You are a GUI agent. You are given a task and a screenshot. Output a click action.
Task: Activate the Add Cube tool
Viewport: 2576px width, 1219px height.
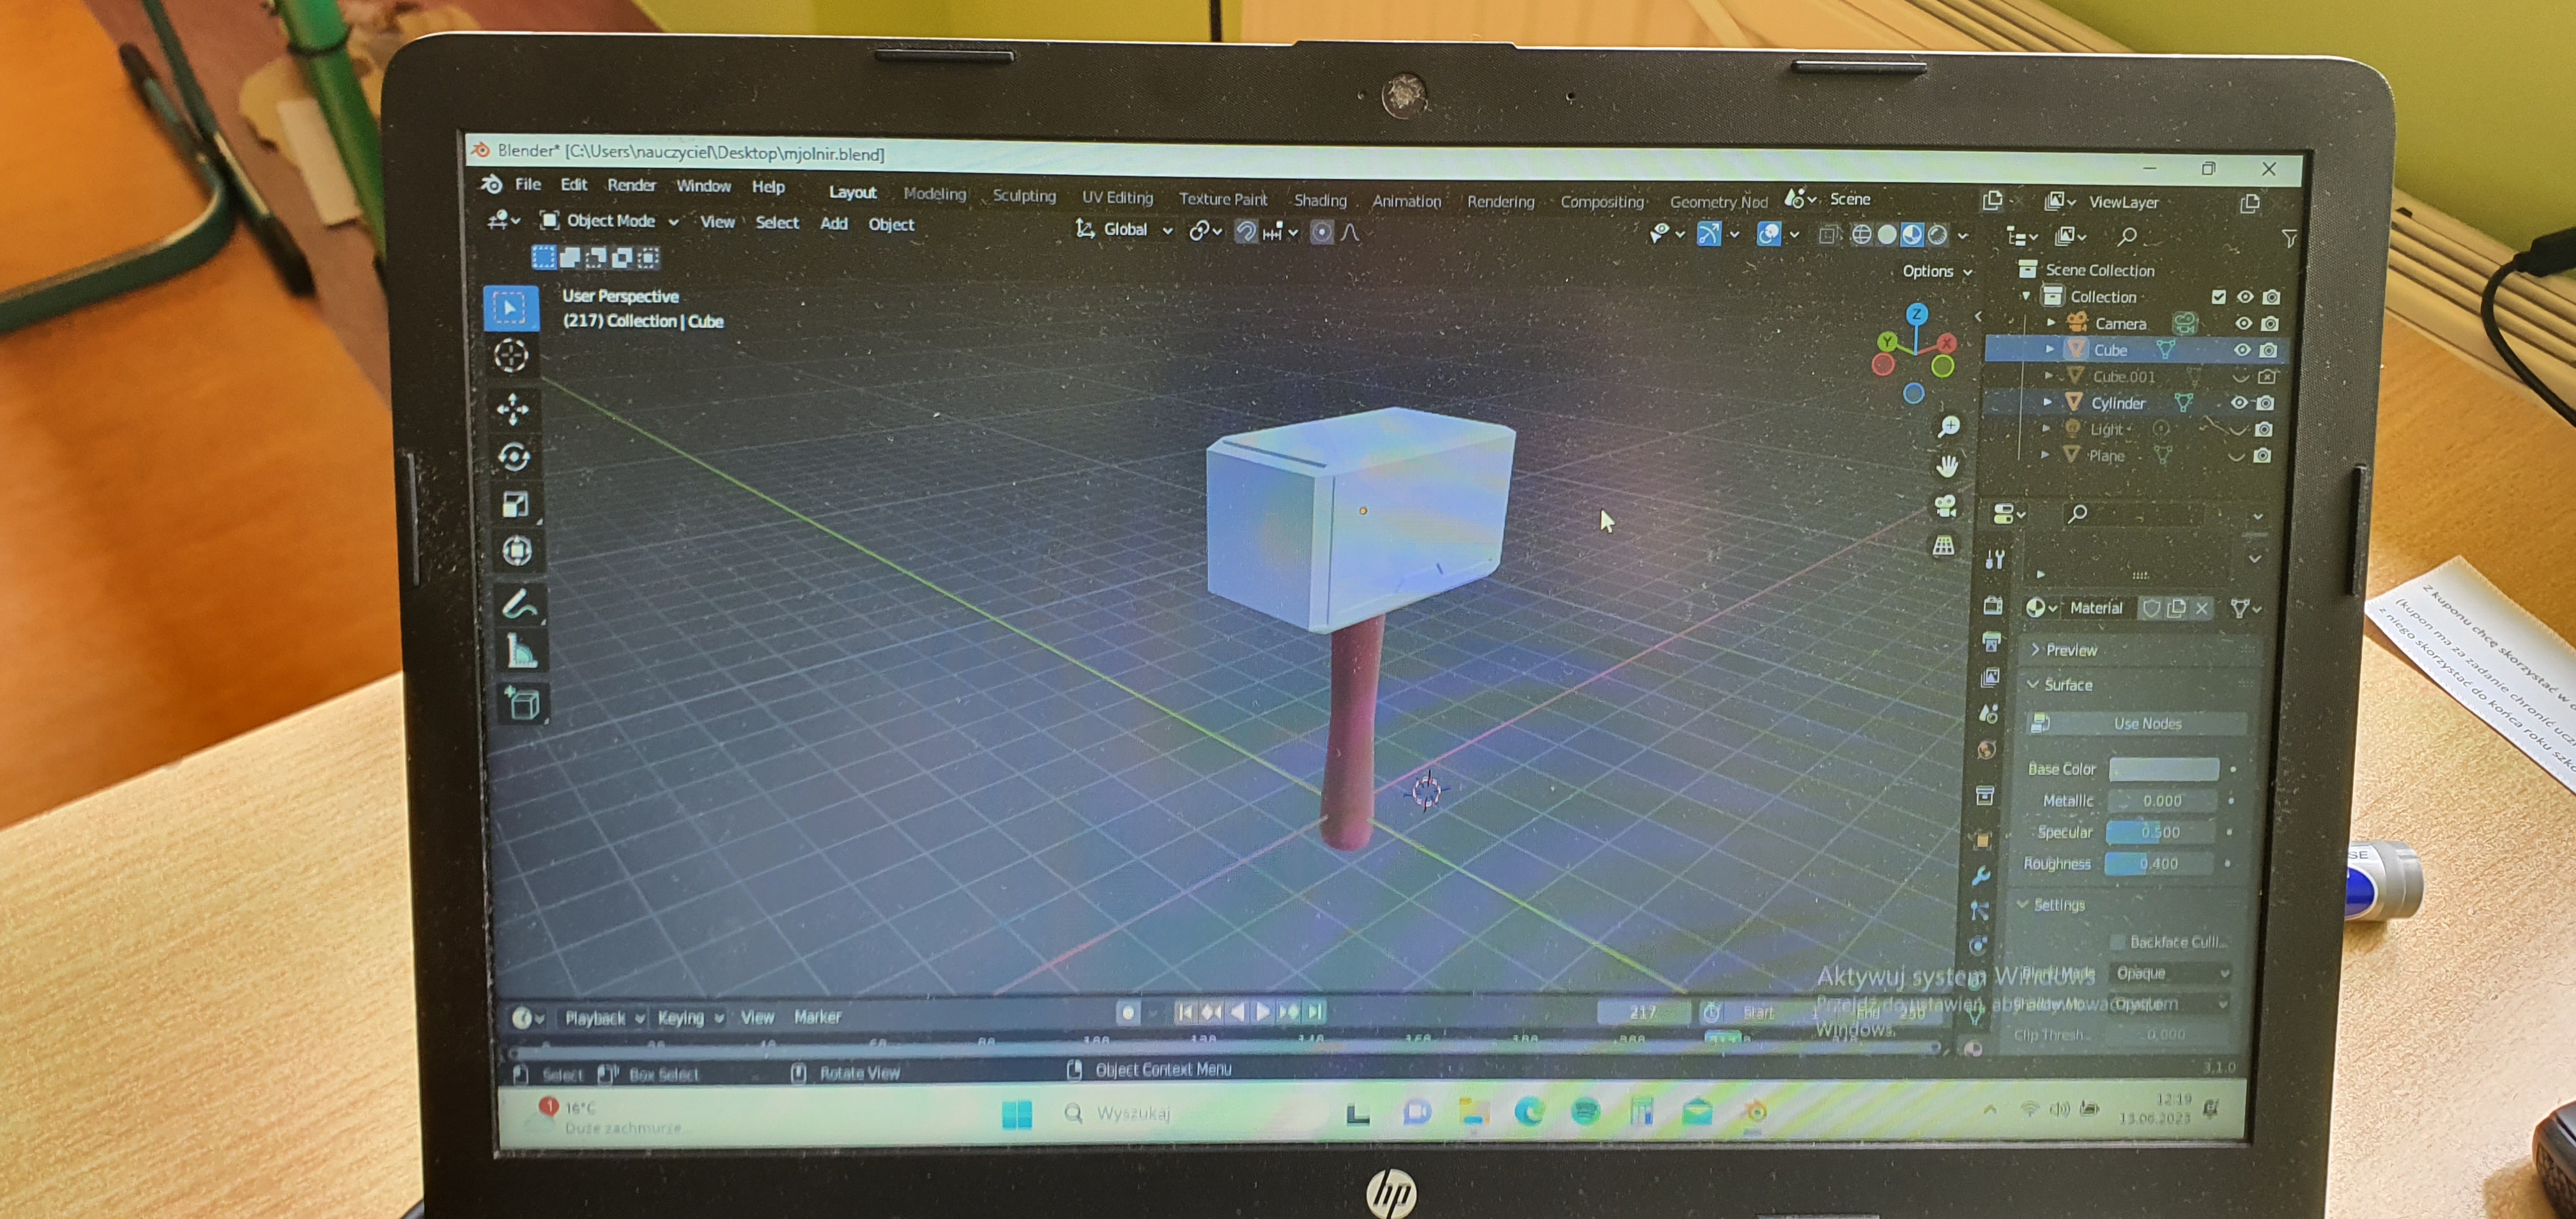(x=523, y=704)
